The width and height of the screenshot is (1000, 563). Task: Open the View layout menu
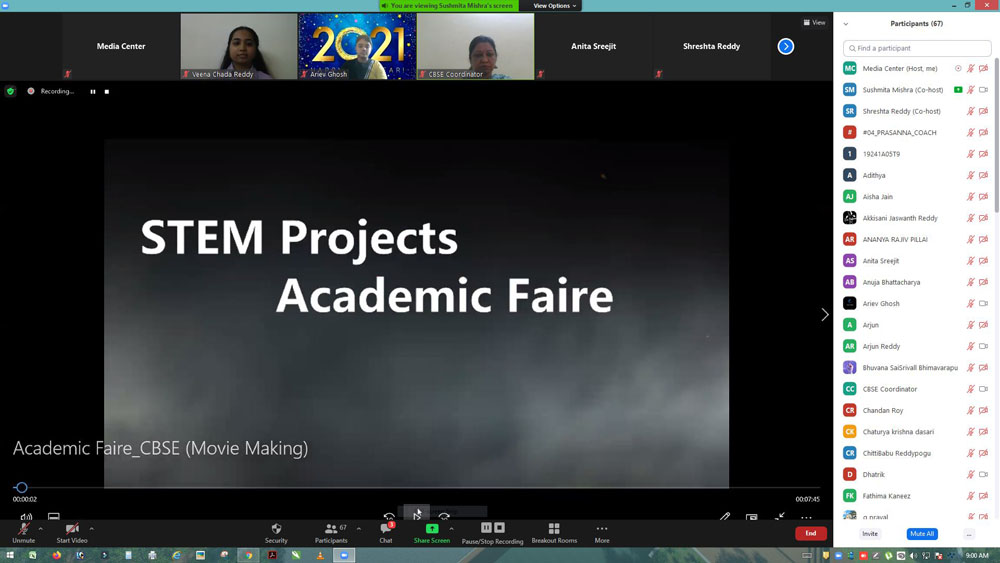point(814,23)
